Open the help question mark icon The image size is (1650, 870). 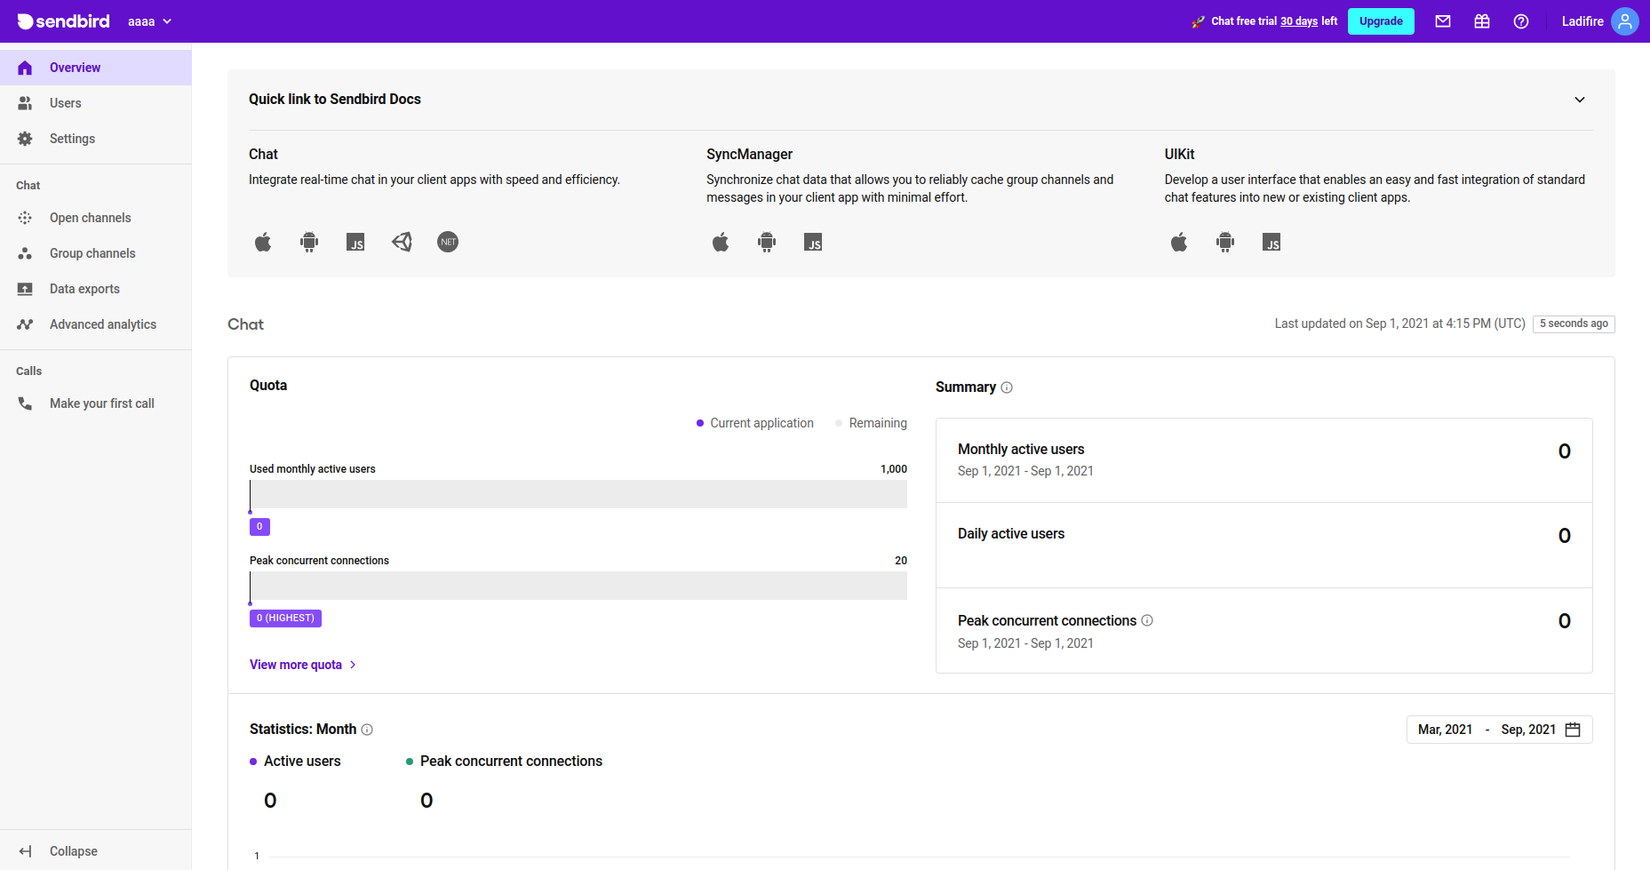(1521, 21)
